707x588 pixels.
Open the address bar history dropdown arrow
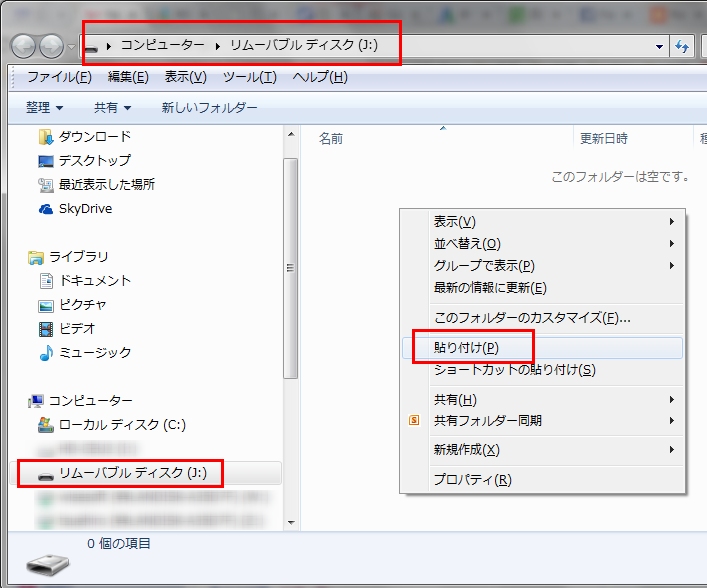[659, 46]
